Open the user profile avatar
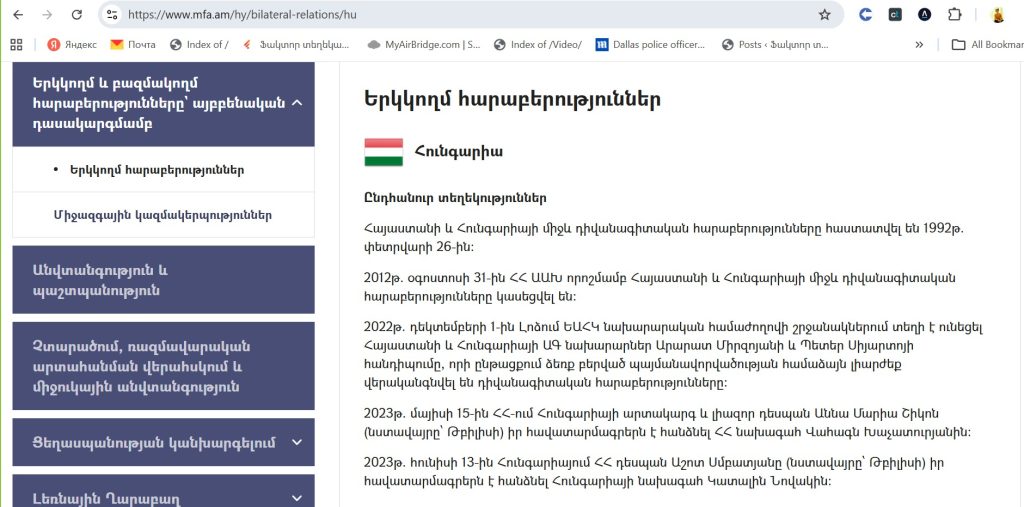Viewport: 1024px width, 507px height. click(997, 15)
